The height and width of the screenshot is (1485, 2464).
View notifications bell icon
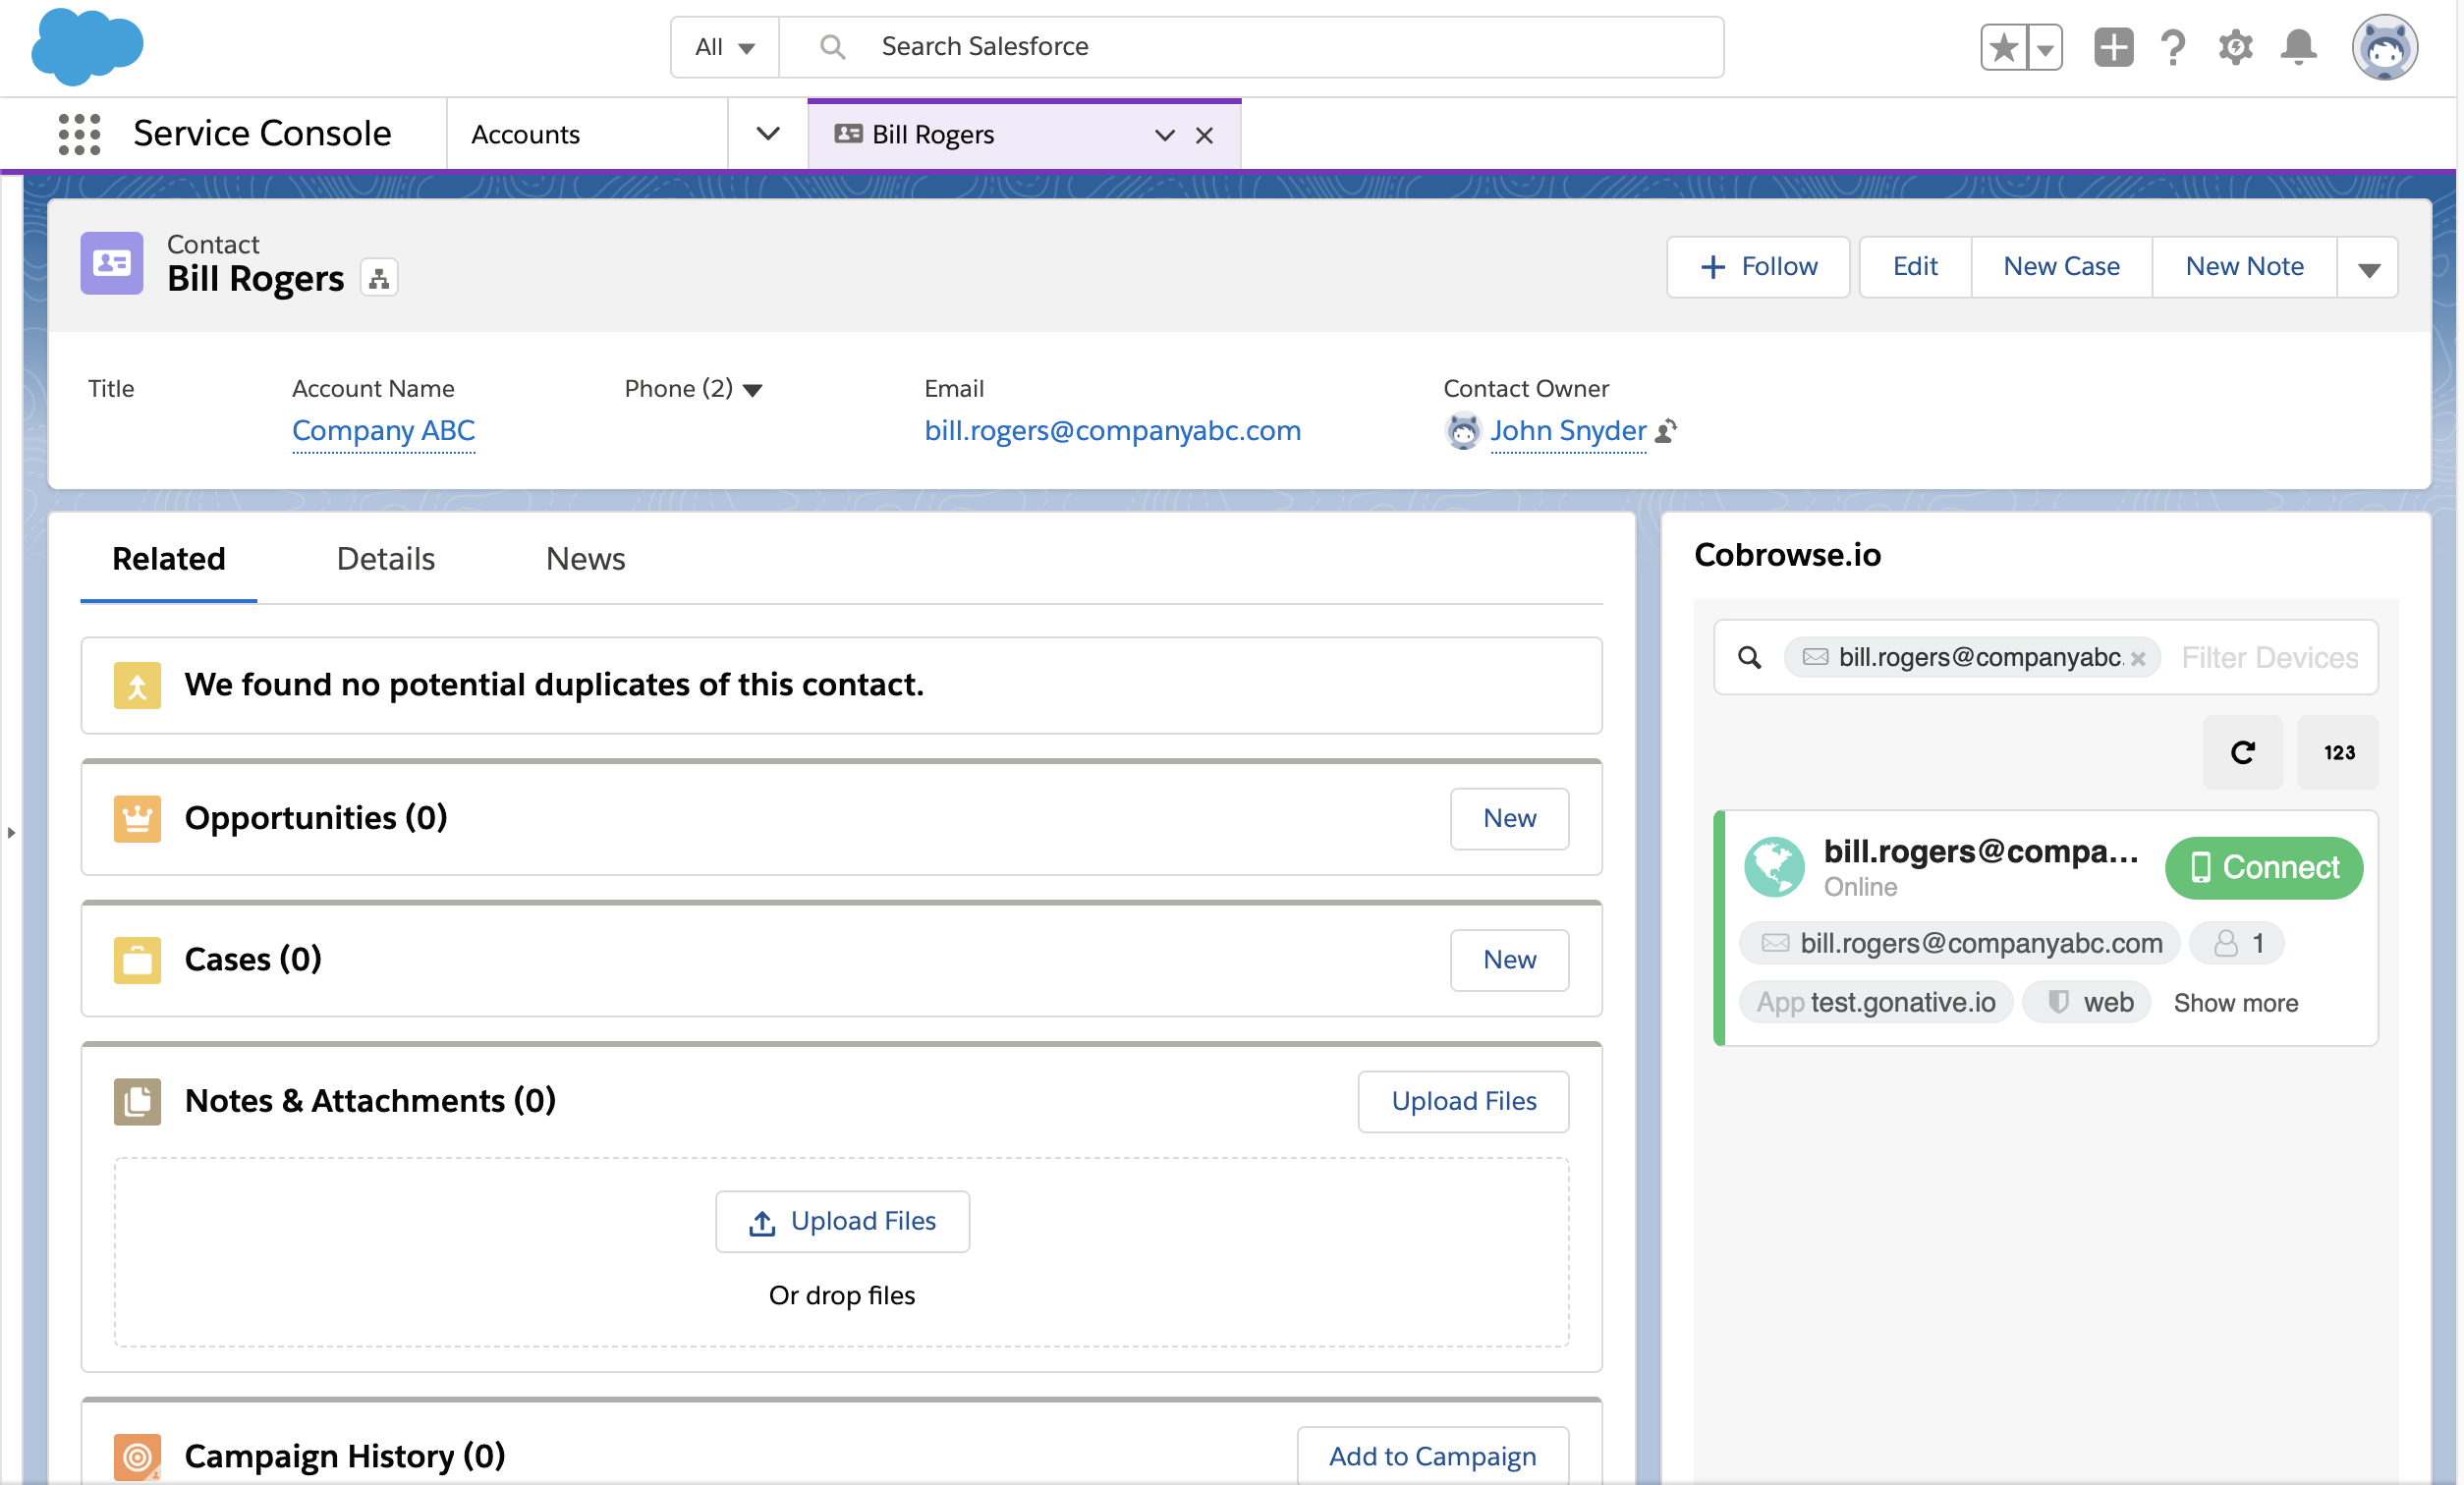pyautogui.click(x=2298, y=47)
